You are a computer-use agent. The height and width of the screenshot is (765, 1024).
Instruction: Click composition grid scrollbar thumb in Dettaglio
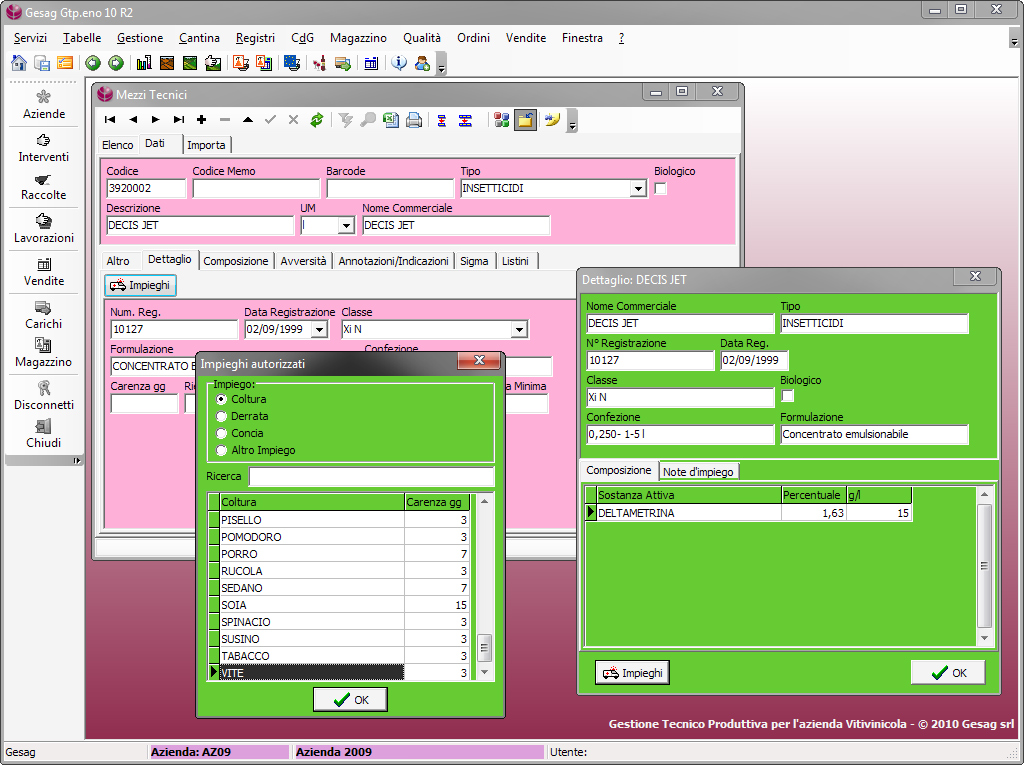click(x=984, y=566)
